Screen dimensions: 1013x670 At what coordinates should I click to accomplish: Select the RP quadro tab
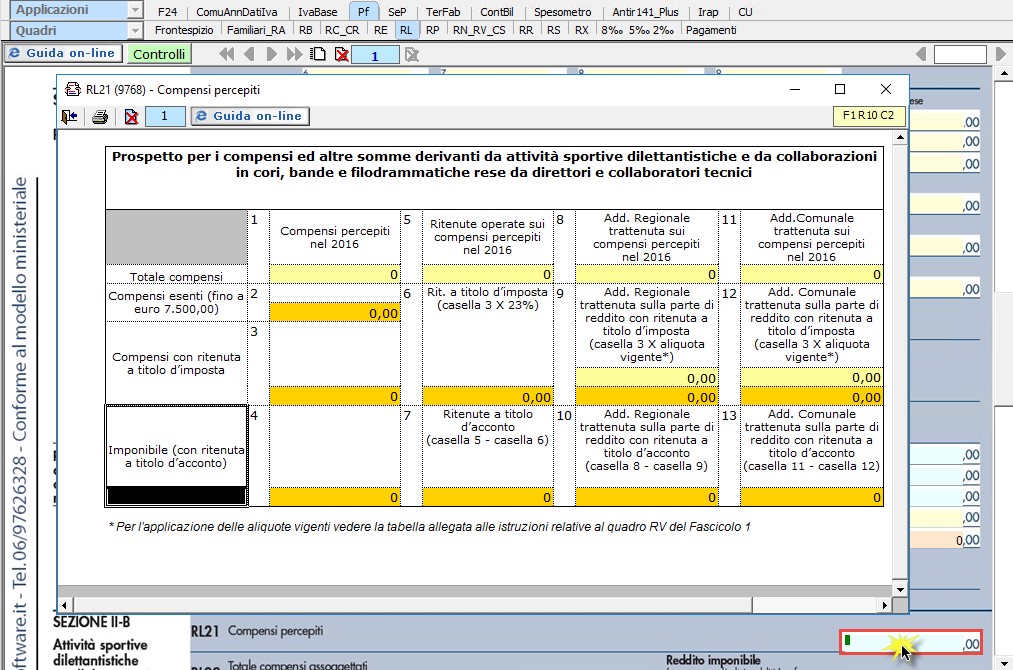click(432, 30)
